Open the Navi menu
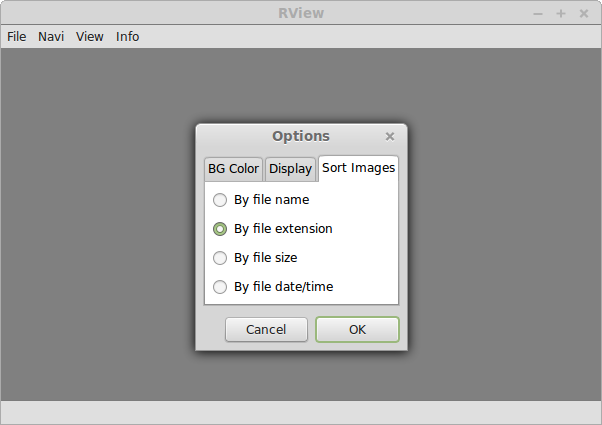Screen dimensions: 602x425 point(51,36)
